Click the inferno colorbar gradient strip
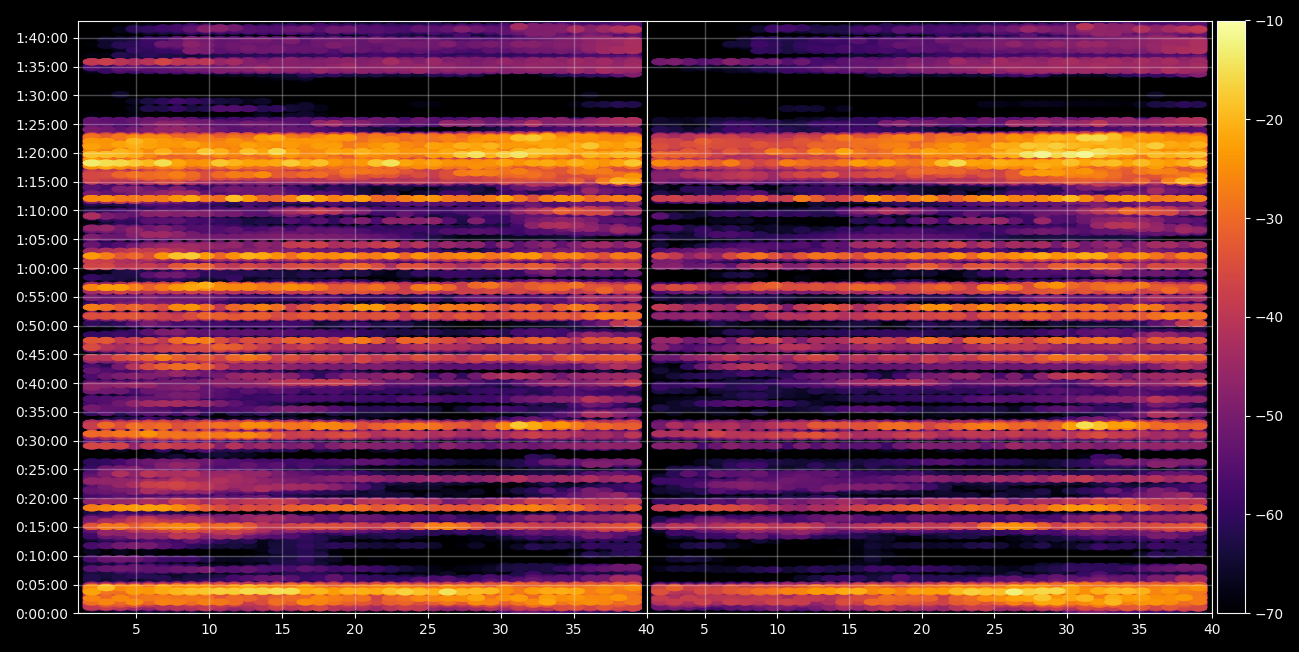Image resolution: width=1299 pixels, height=652 pixels. pos(1231,317)
